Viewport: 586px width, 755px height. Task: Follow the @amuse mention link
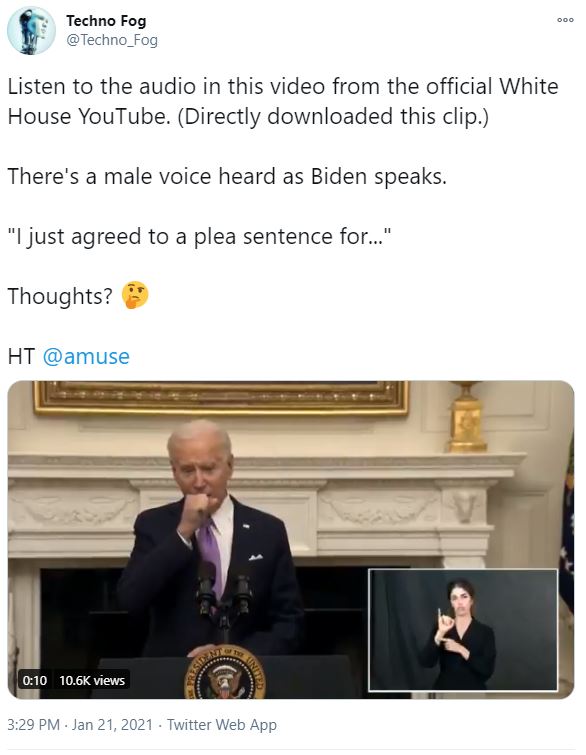pos(86,356)
